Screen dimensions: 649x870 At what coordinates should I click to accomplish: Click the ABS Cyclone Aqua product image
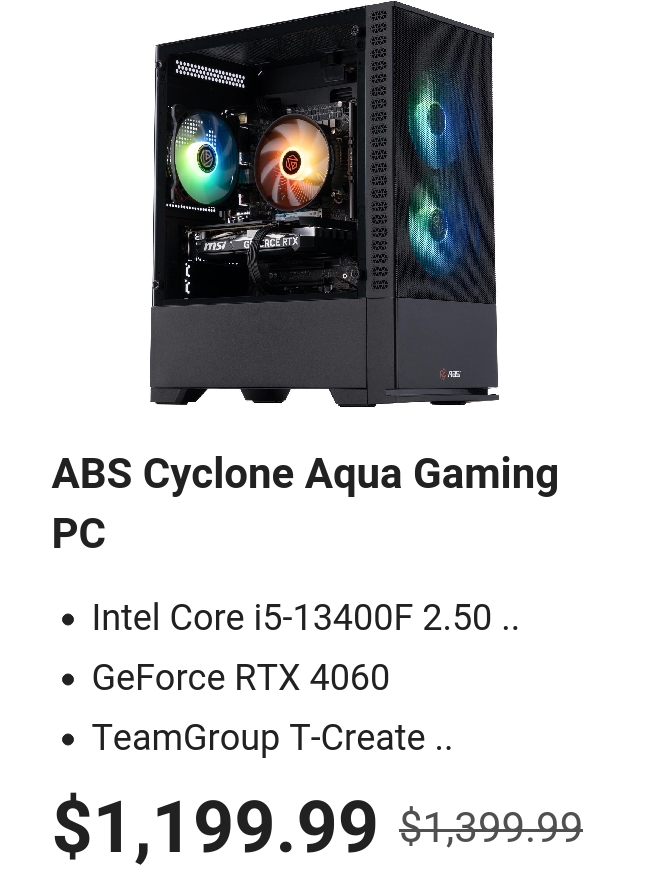click(x=324, y=204)
